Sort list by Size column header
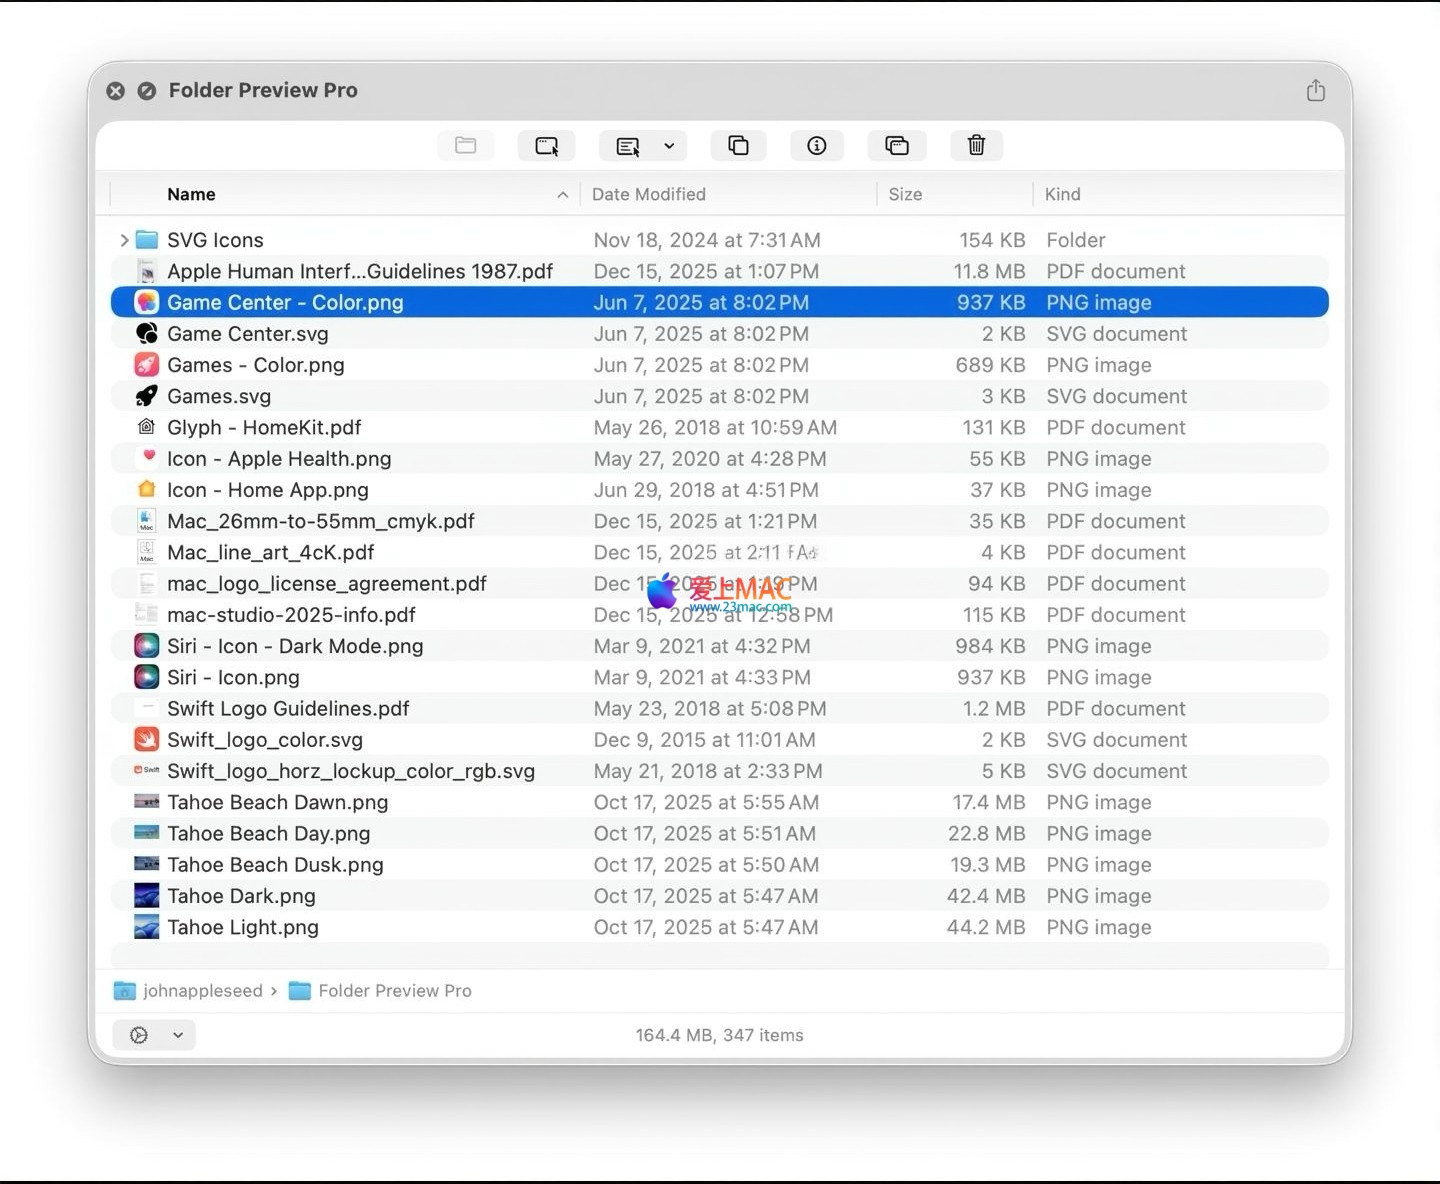 click(x=905, y=194)
